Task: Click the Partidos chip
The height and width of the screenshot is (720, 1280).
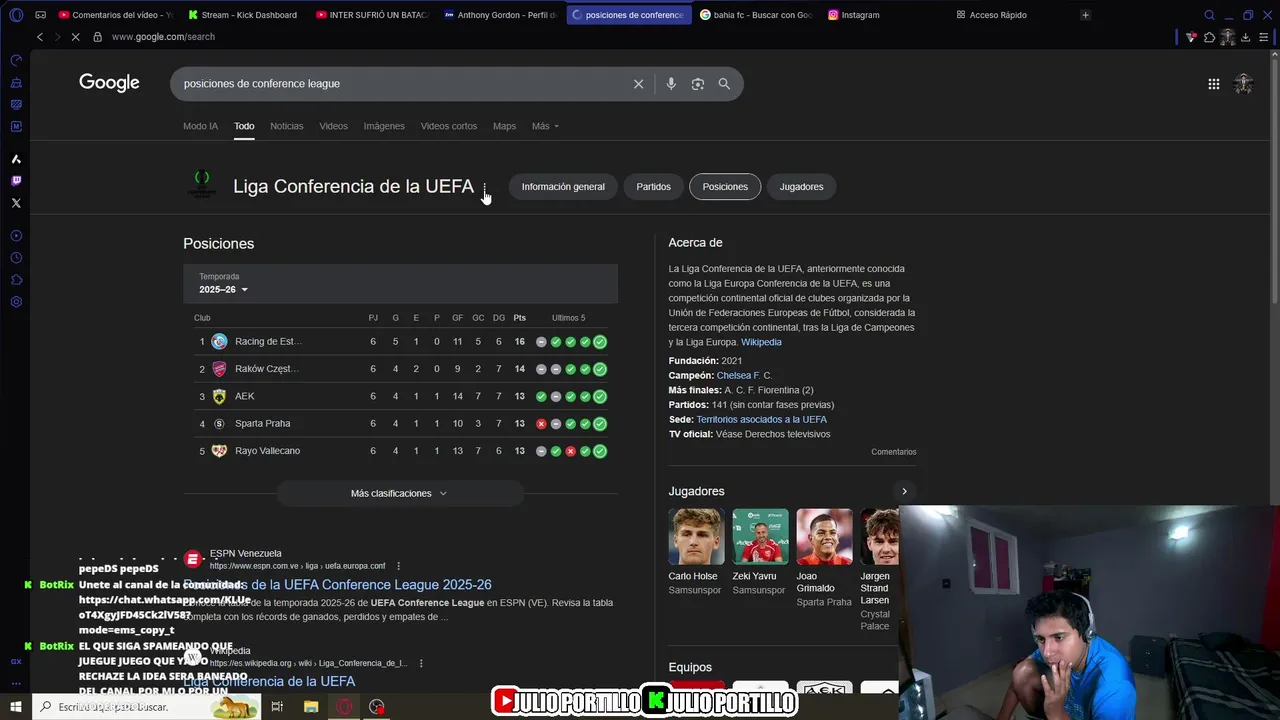Action: click(654, 187)
